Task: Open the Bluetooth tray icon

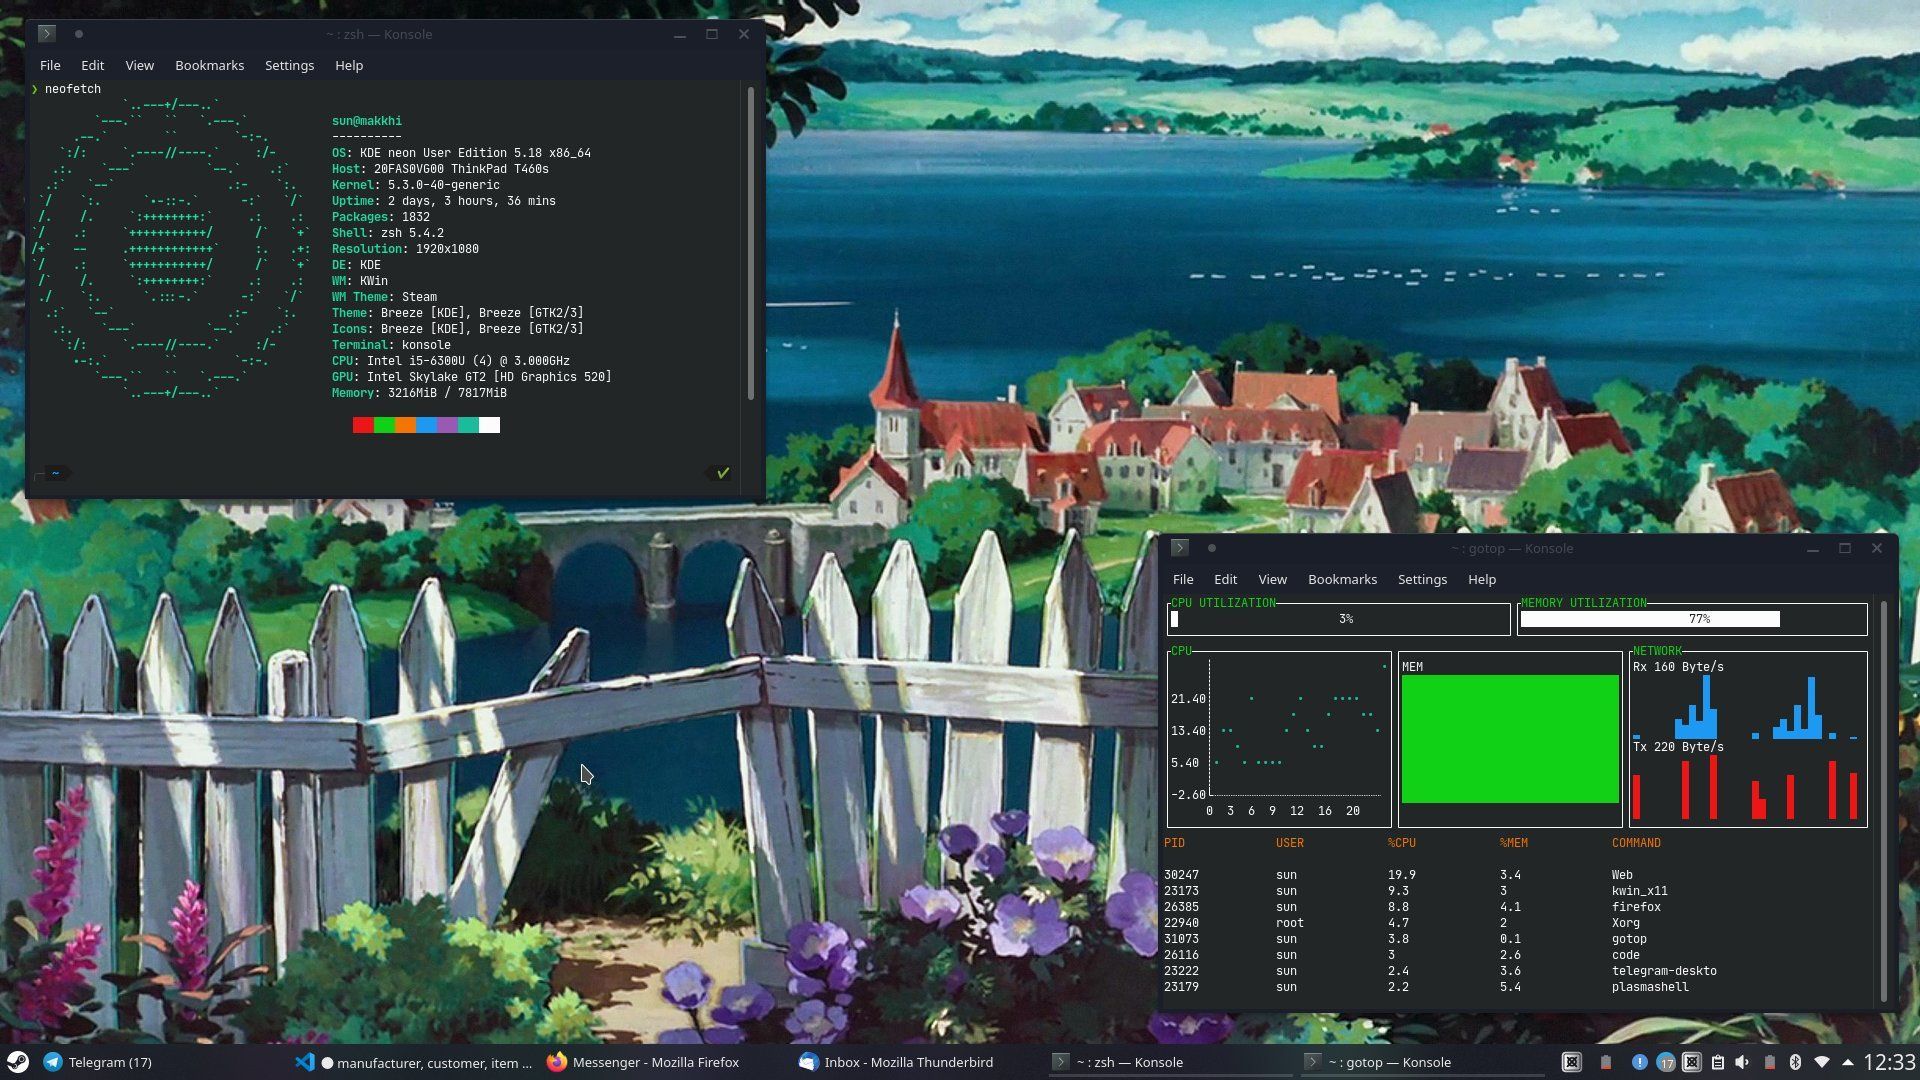Action: tap(1795, 1062)
